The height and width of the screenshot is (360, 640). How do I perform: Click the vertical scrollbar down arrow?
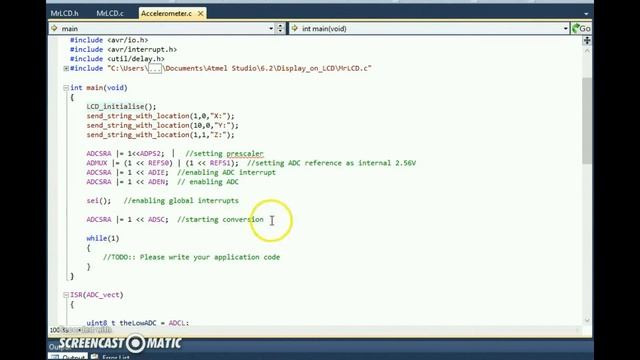pos(587,320)
